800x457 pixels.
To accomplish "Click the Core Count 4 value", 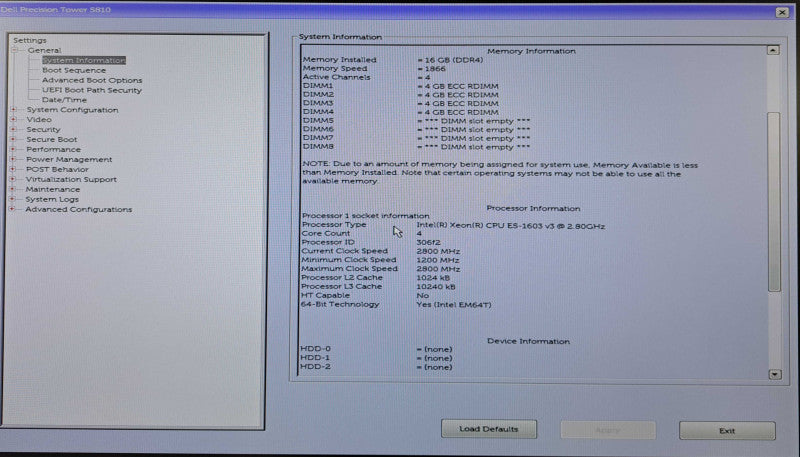I will coord(419,233).
